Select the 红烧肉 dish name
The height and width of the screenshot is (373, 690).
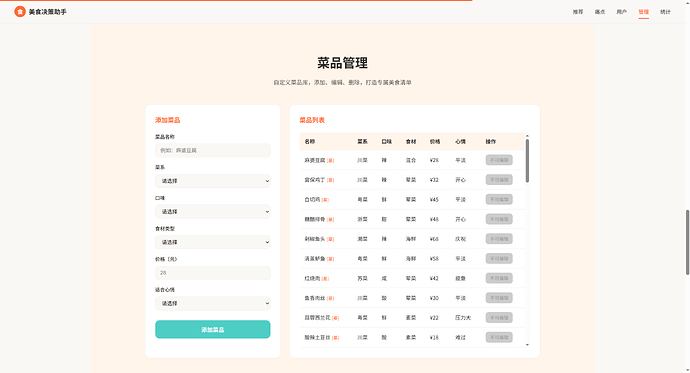312,278
